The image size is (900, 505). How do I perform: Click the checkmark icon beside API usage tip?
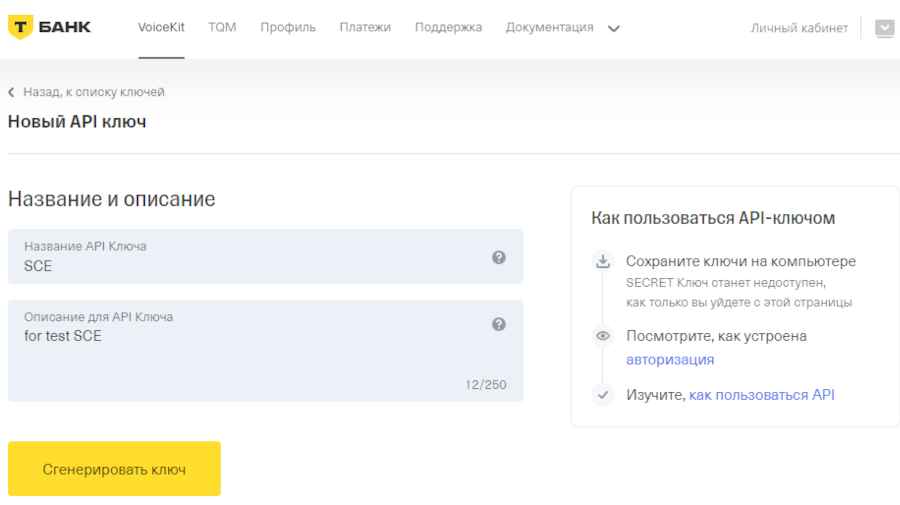pyautogui.click(x=602, y=395)
